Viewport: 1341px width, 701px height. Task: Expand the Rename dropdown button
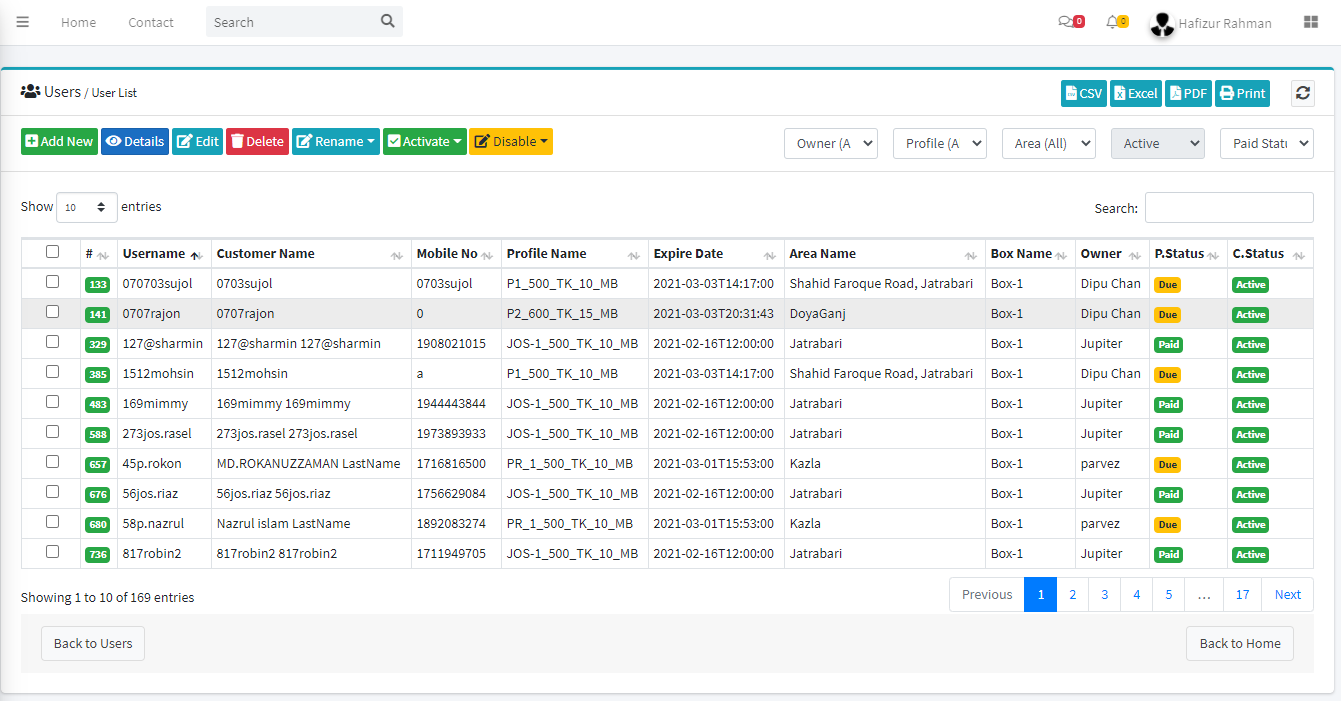(335, 142)
